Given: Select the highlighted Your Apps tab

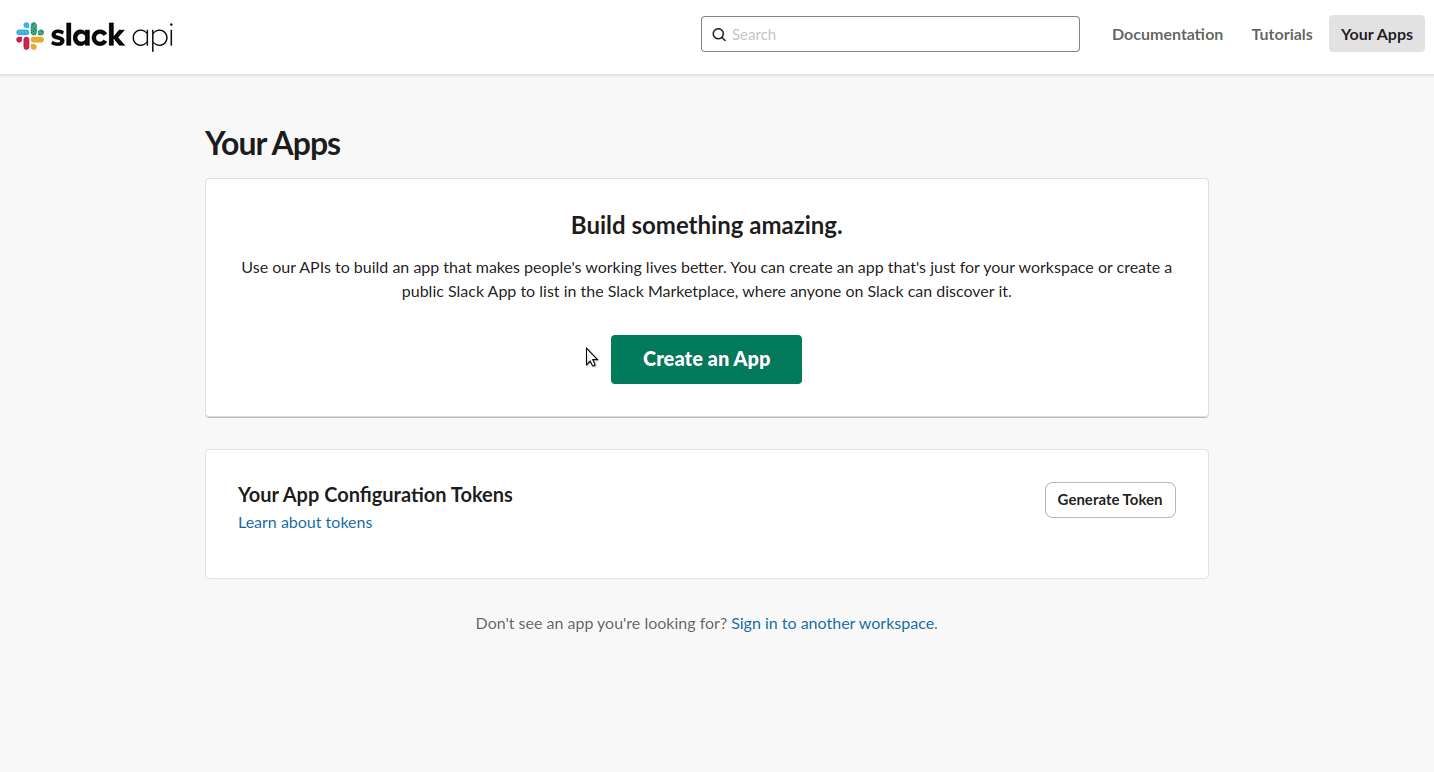Looking at the screenshot, I should click(1376, 33).
